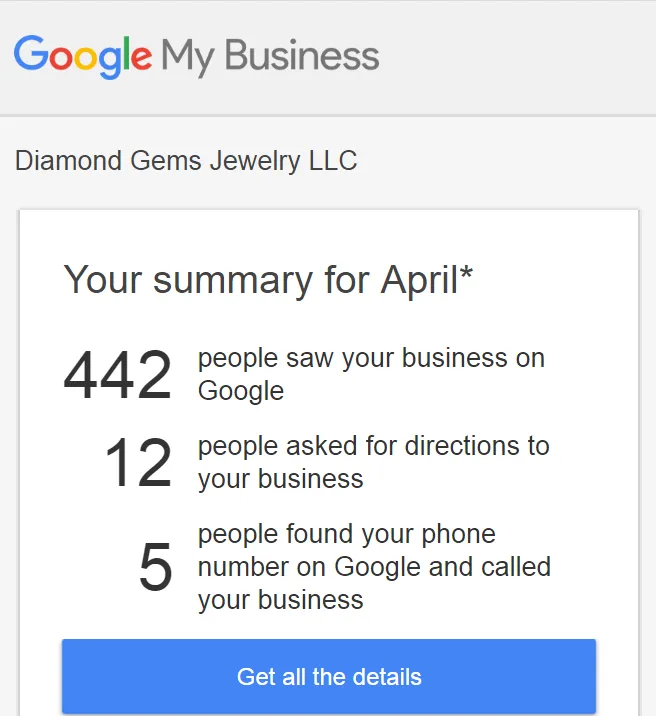This screenshot has width=656, height=716.
Task: Click "number on Google and called" line
Action: click(x=374, y=567)
